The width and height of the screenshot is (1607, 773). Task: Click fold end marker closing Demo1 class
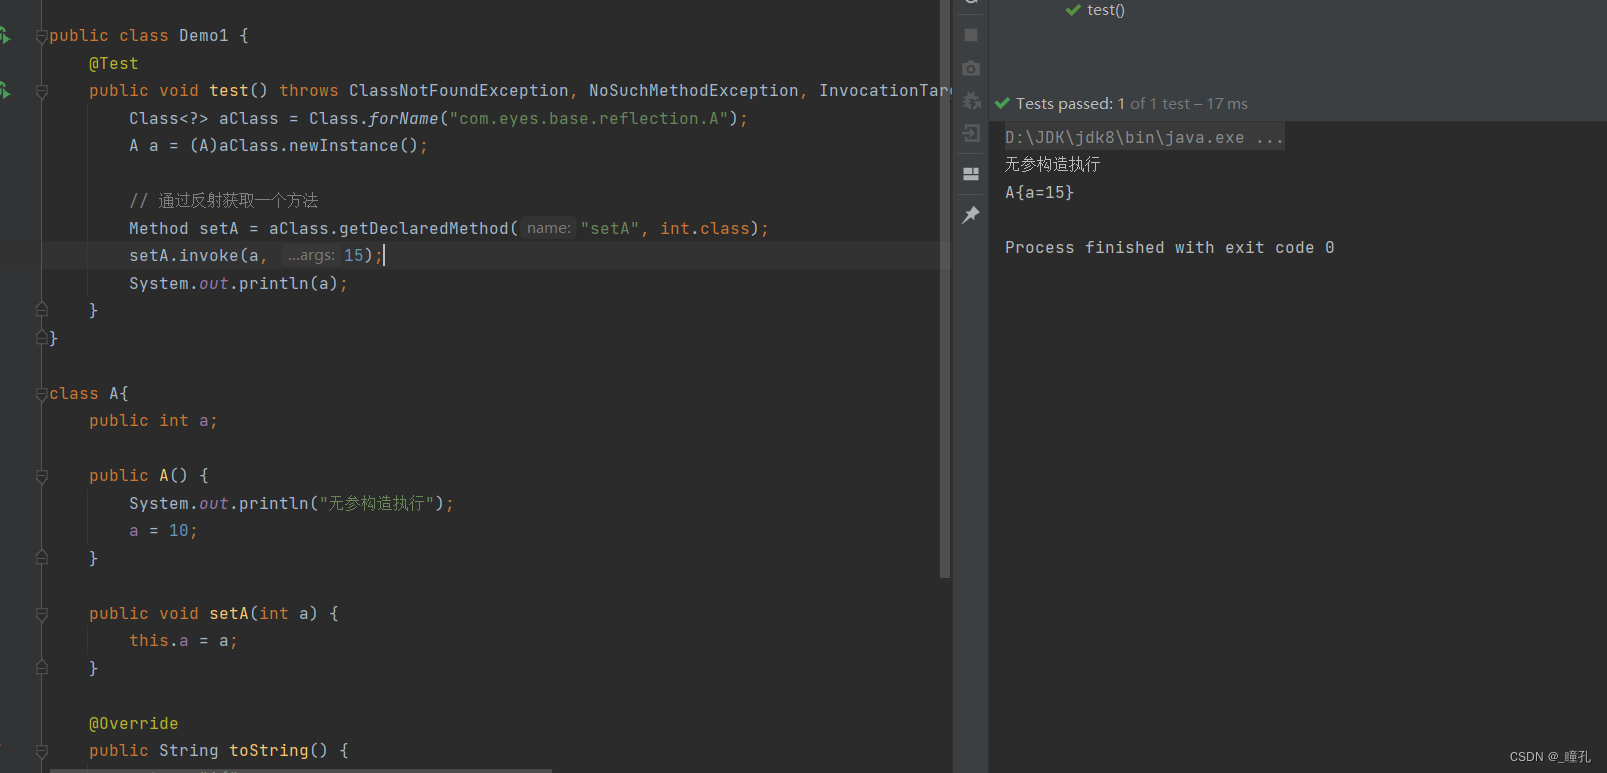(x=41, y=338)
